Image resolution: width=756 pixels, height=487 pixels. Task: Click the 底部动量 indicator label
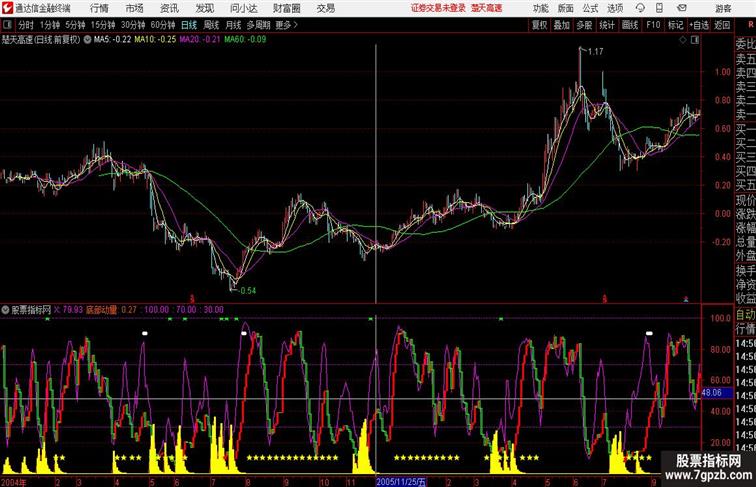pyautogui.click(x=101, y=310)
